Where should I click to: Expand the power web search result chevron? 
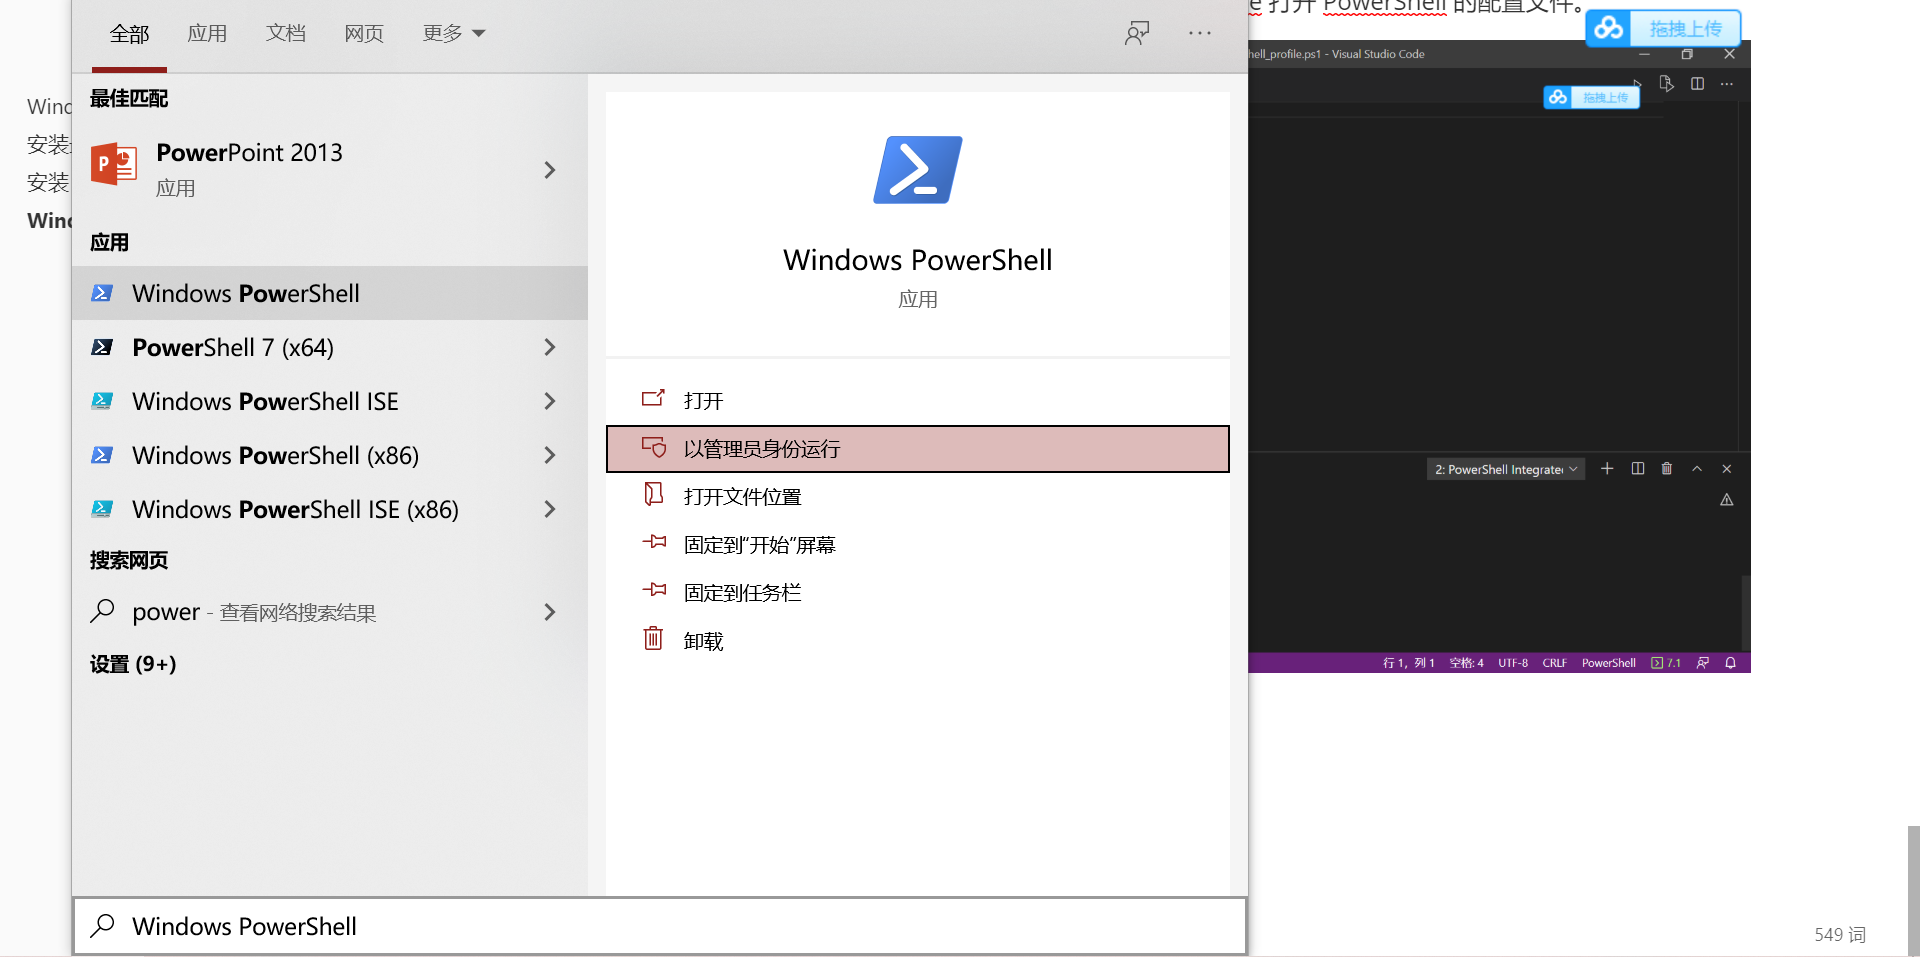(x=549, y=612)
